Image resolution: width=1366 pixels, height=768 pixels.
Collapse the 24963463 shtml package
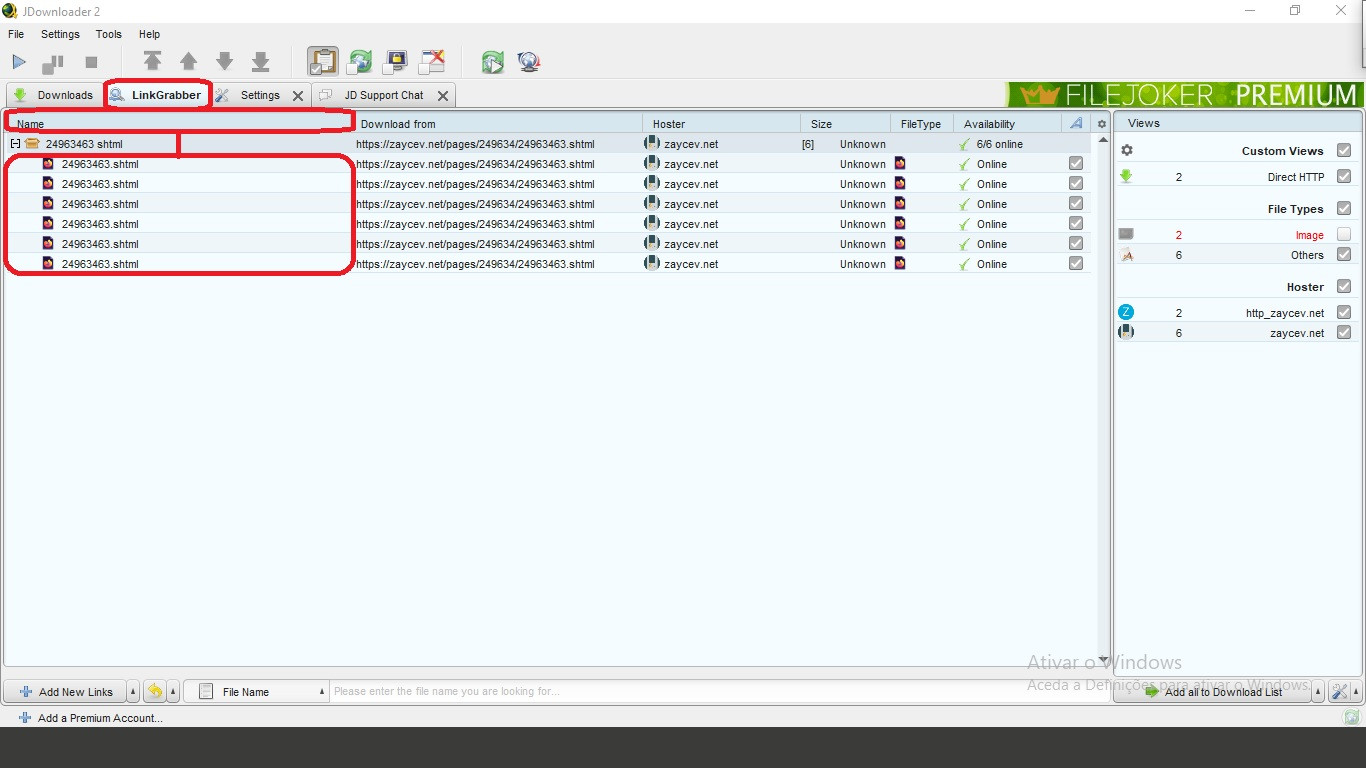[x=15, y=144]
